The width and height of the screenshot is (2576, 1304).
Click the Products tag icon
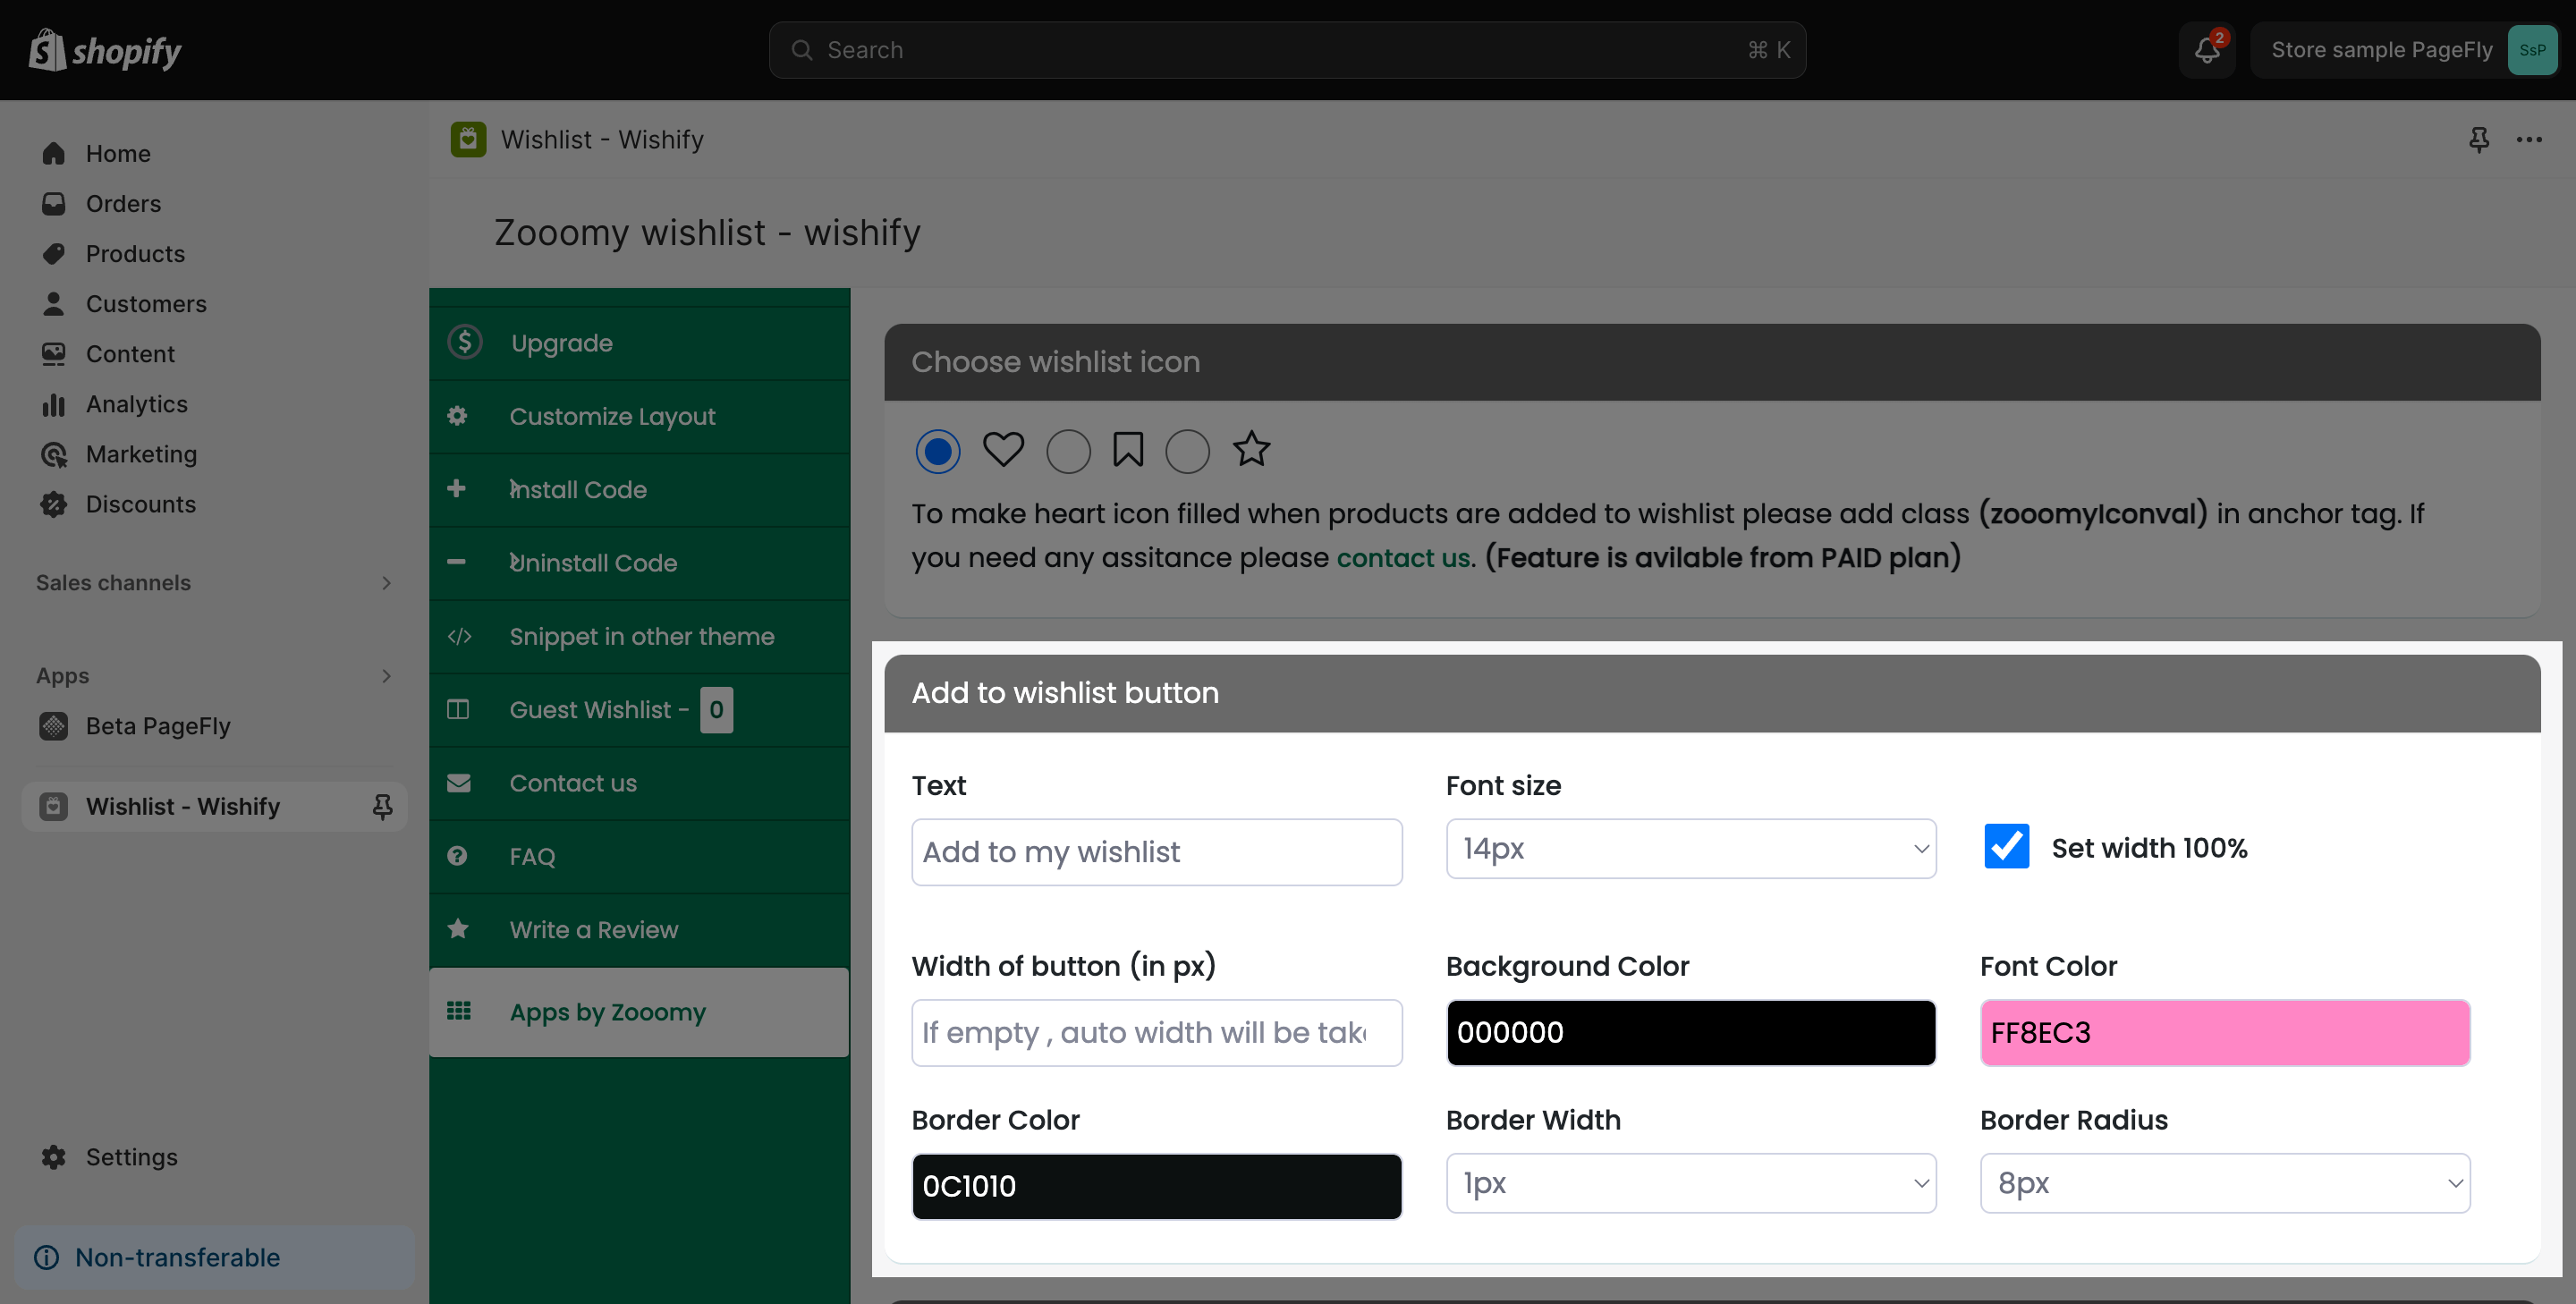tap(54, 254)
